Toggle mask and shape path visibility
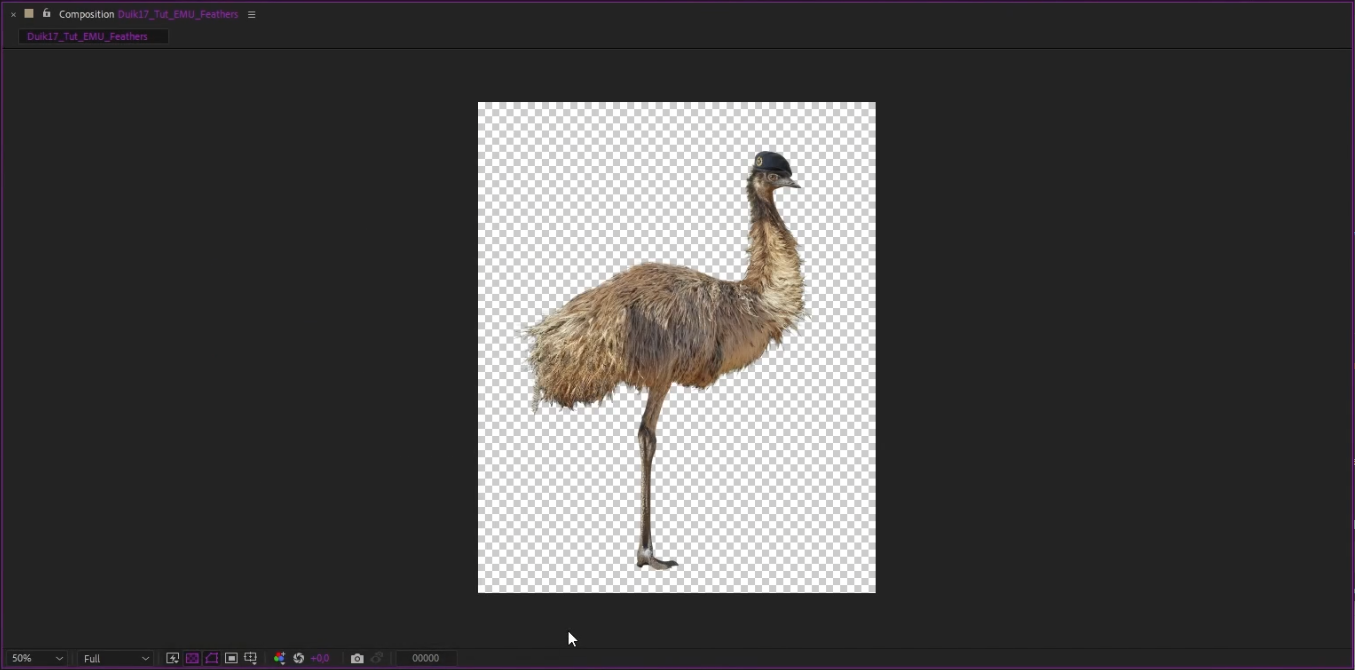Viewport: 1355px width, 670px height. 212,658
